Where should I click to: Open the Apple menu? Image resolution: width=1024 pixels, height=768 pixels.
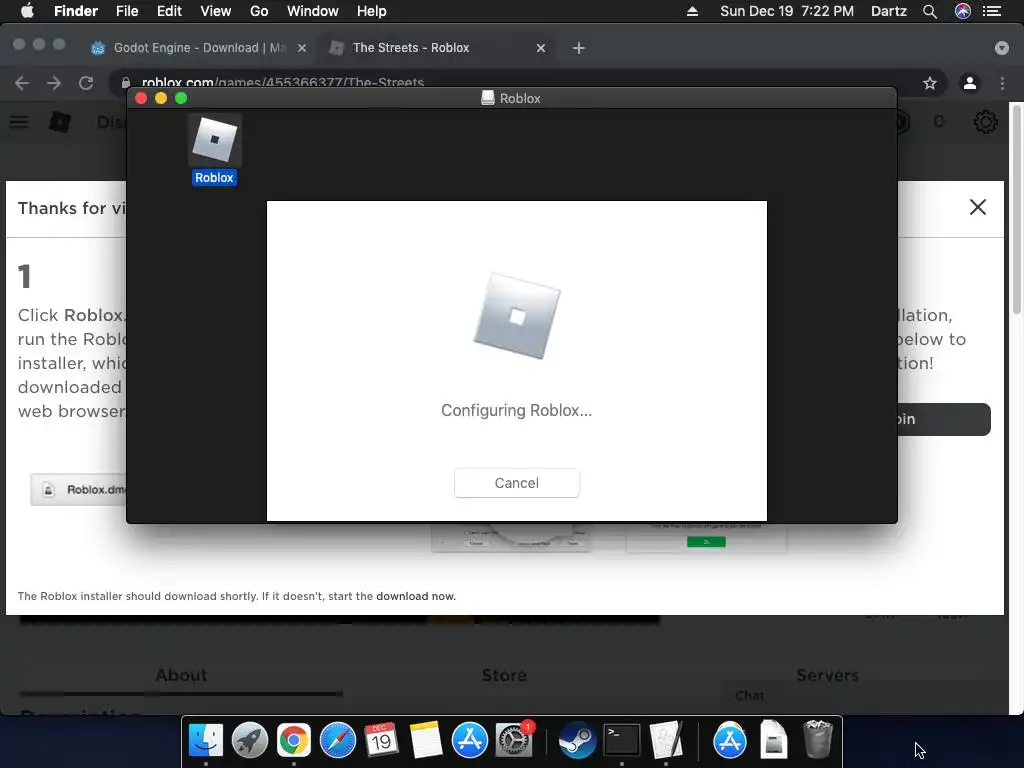[x=27, y=11]
